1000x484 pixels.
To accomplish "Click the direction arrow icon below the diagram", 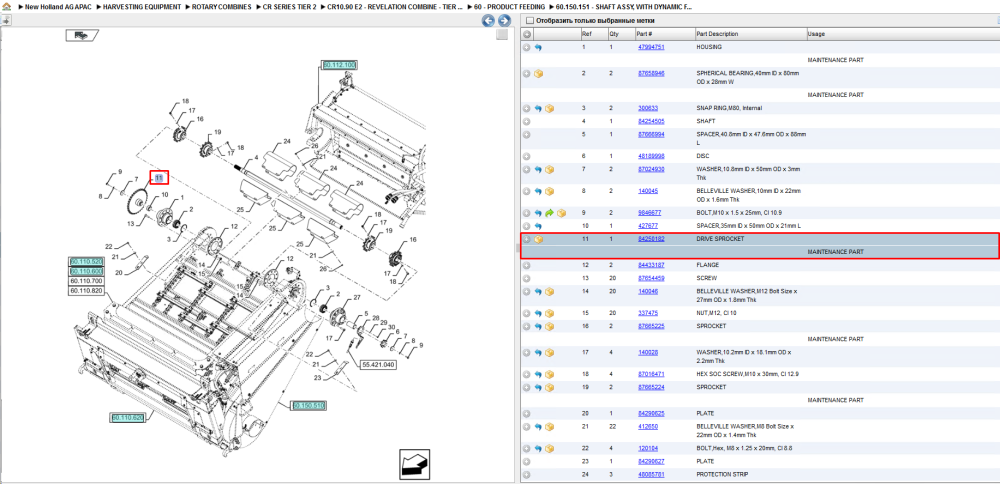I will (416, 464).
